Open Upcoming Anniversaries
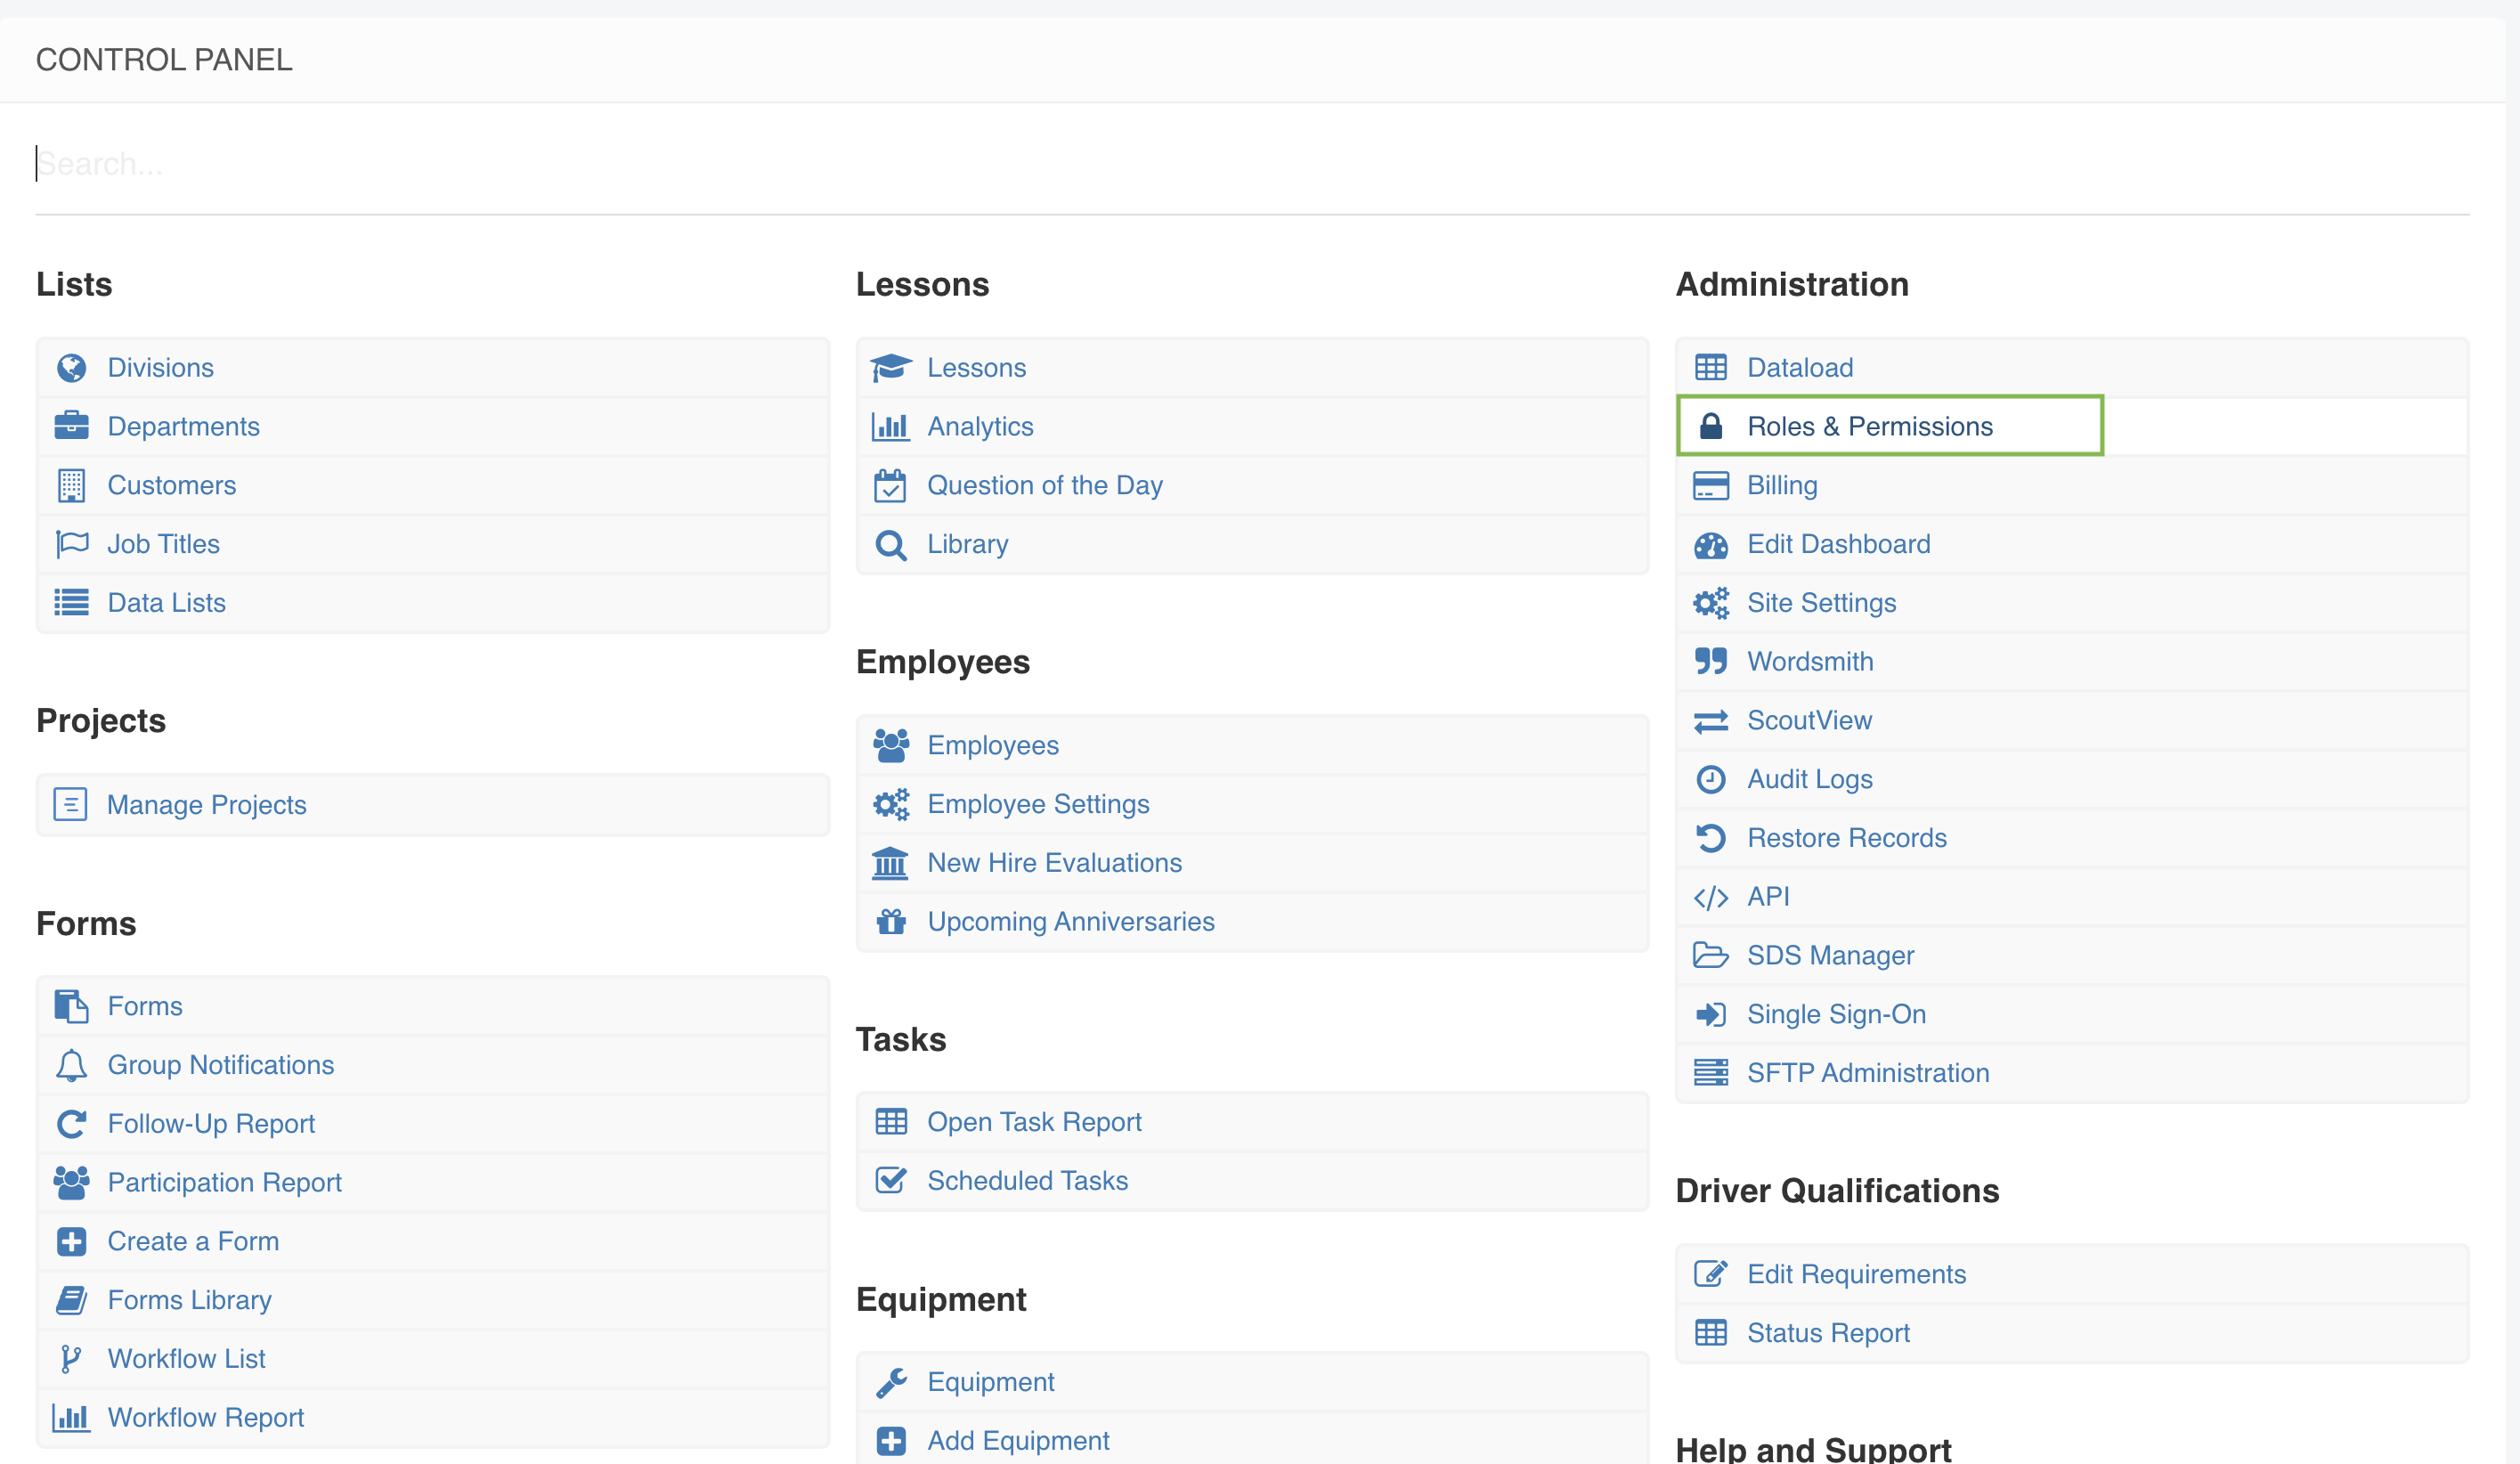This screenshot has height=1464, width=2520. click(x=1070, y=921)
